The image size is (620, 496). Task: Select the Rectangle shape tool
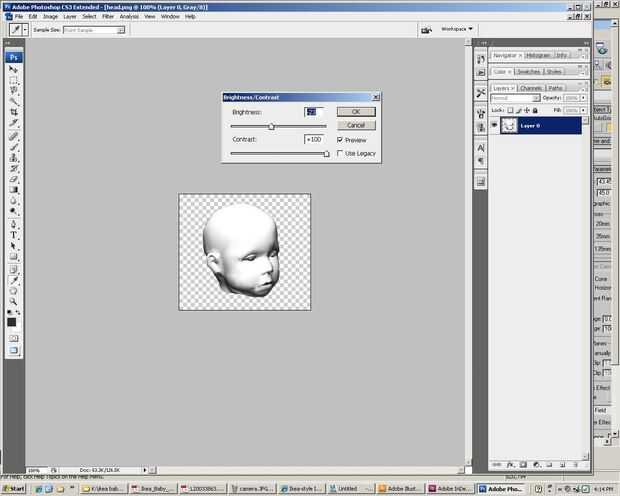pyautogui.click(x=13, y=257)
